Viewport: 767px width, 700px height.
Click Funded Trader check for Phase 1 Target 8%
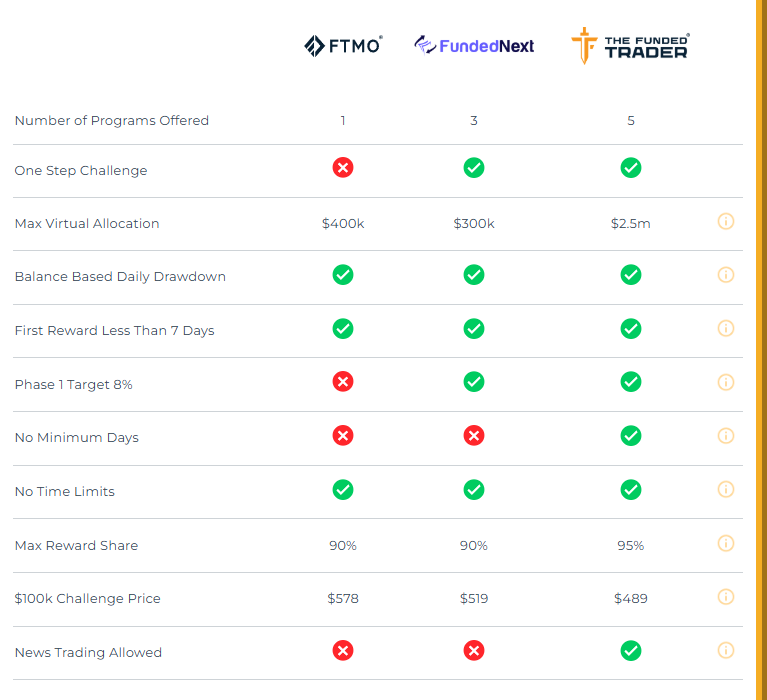tap(631, 382)
